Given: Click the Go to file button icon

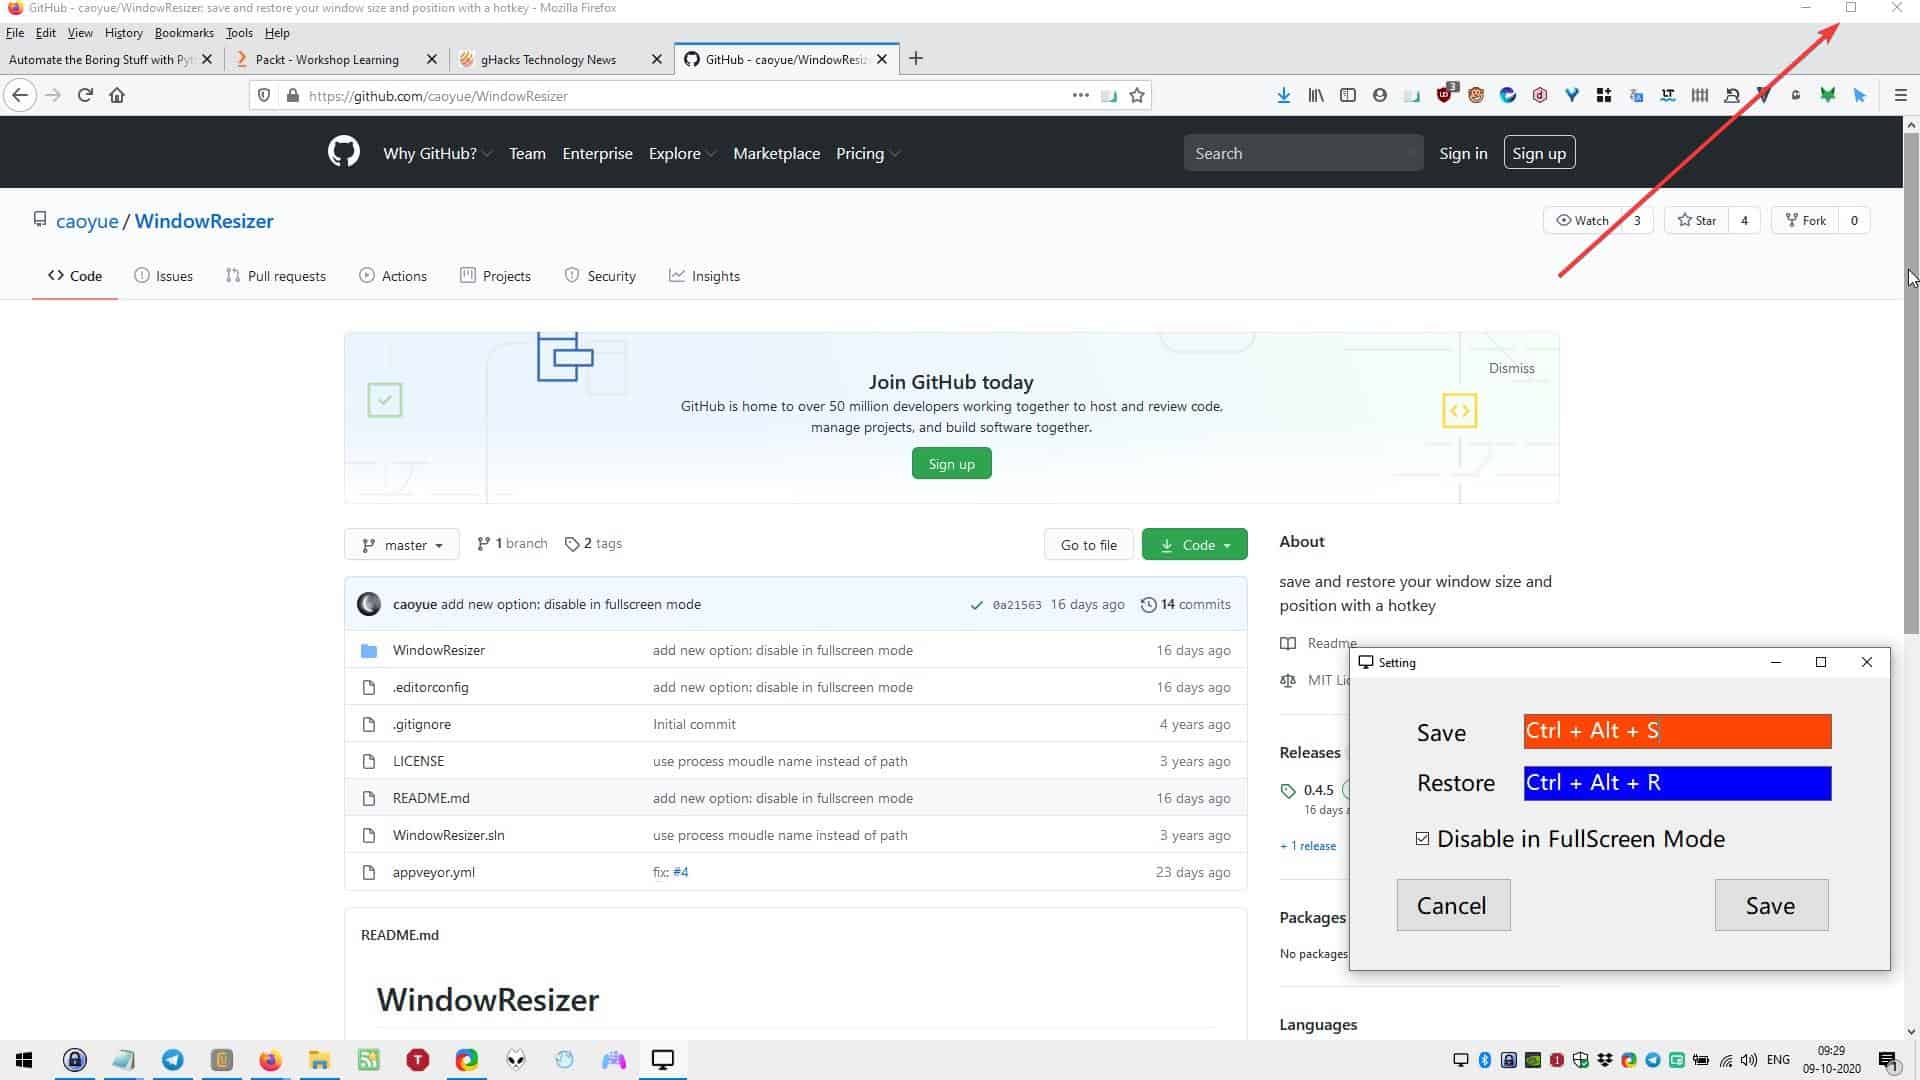Looking at the screenshot, I should pos(1089,543).
